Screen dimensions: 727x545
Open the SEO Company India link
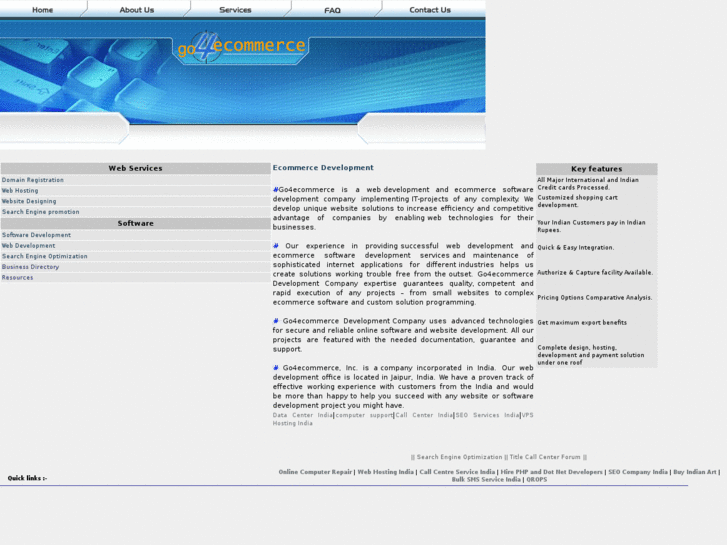tap(638, 472)
